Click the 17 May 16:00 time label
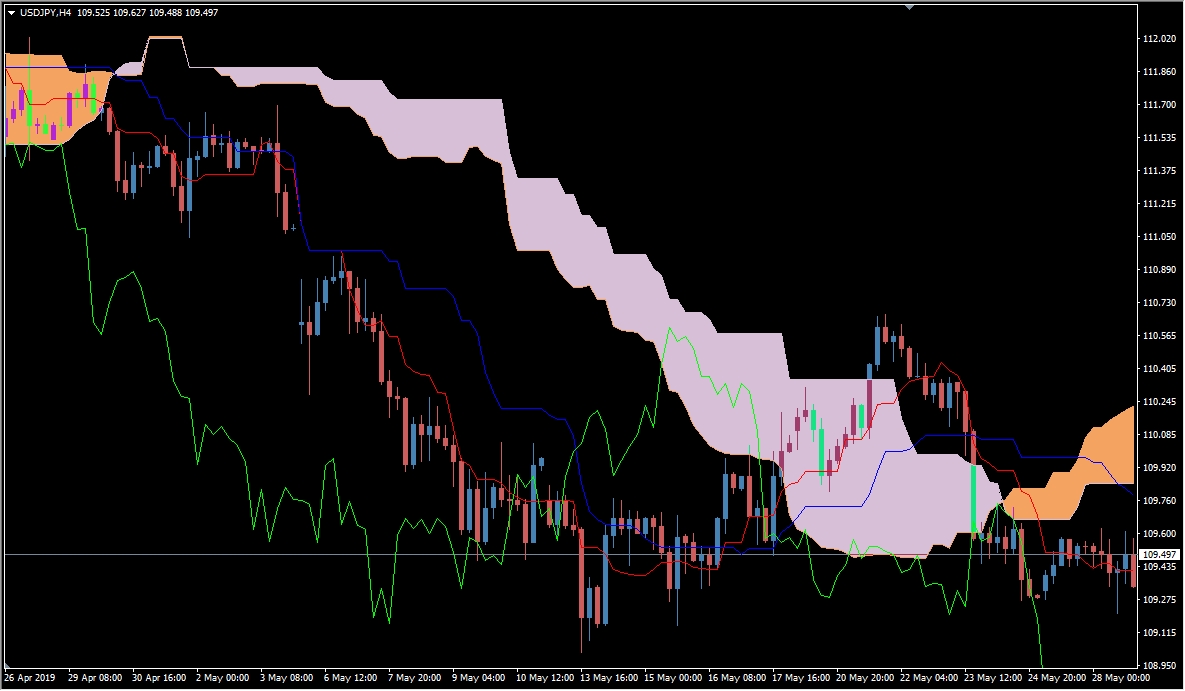The height and width of the screenshot is (691, 1185). 801,678
